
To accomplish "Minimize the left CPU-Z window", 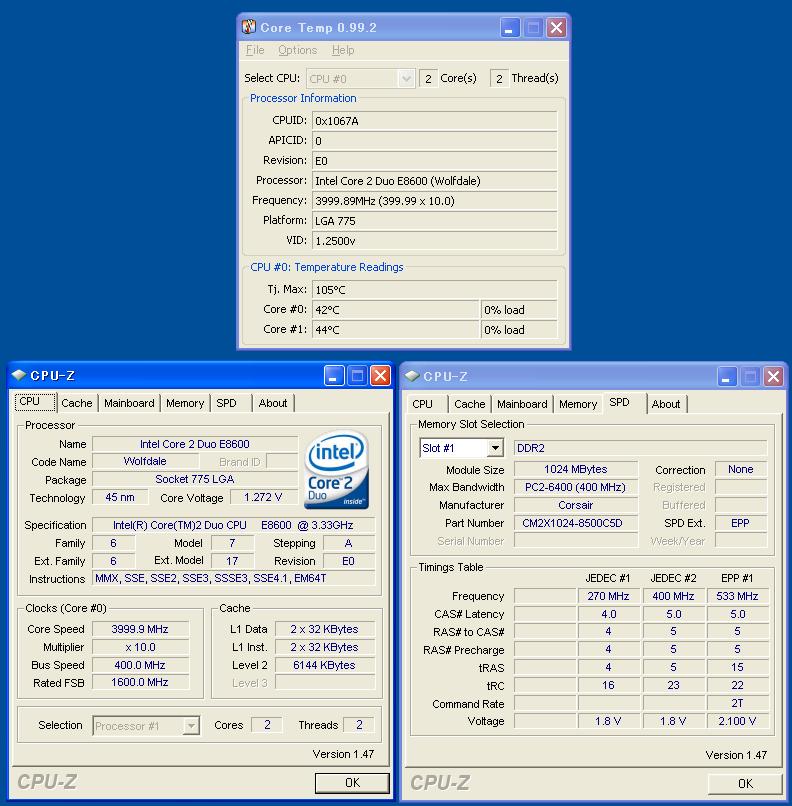I will coord(334,376).
